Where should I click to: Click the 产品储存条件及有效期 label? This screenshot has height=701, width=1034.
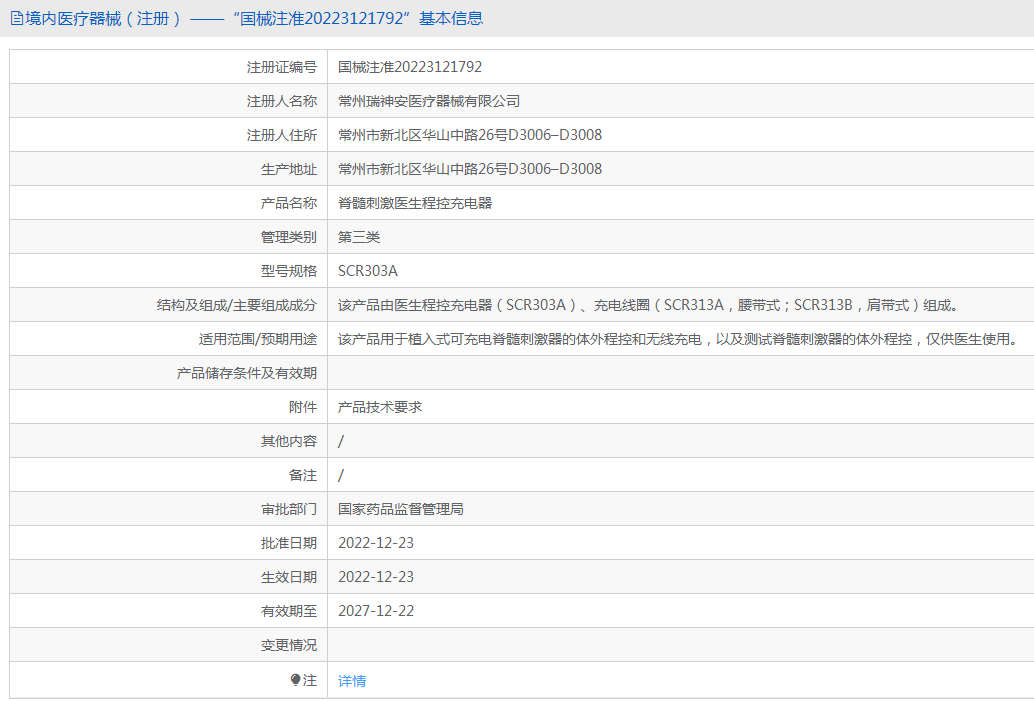click(247, 373)
